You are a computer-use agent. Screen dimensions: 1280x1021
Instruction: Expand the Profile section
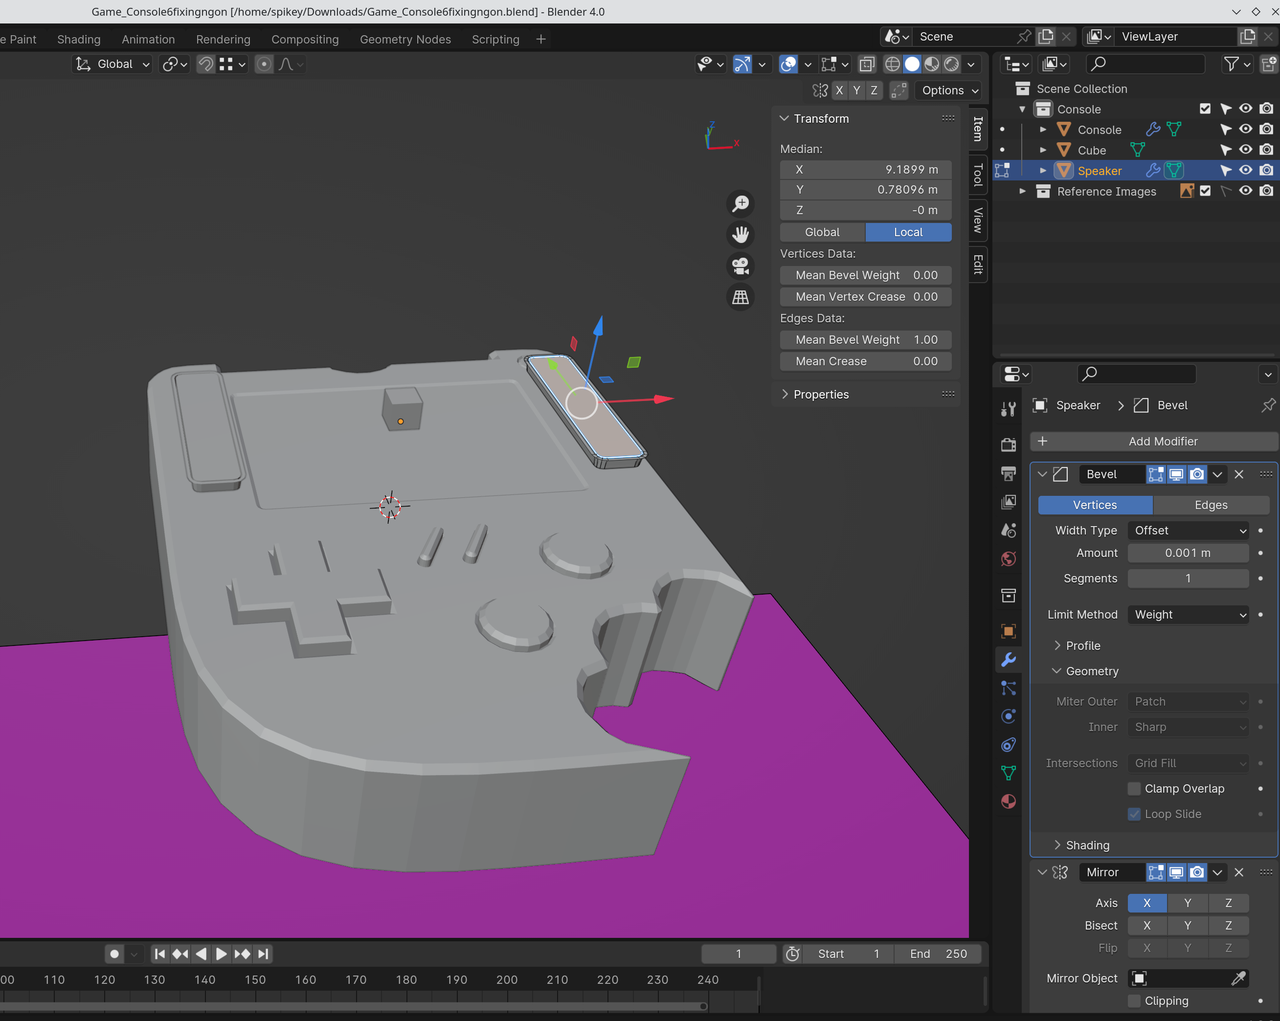1082,646
